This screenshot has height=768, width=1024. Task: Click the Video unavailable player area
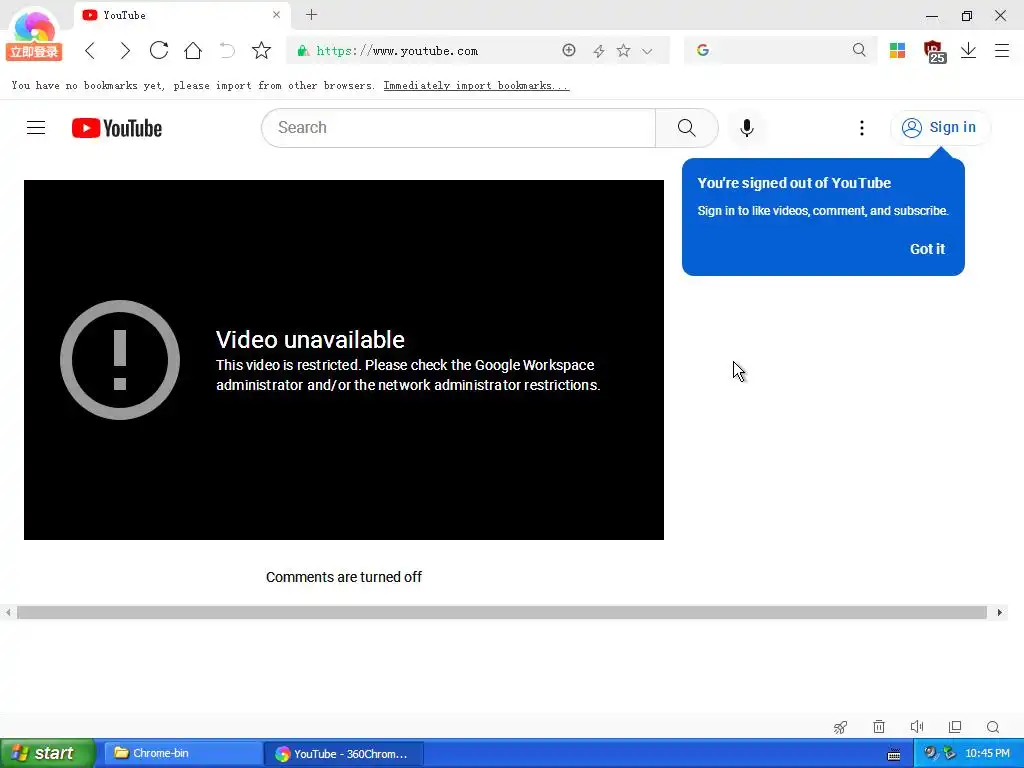click(x=344, y=360)
